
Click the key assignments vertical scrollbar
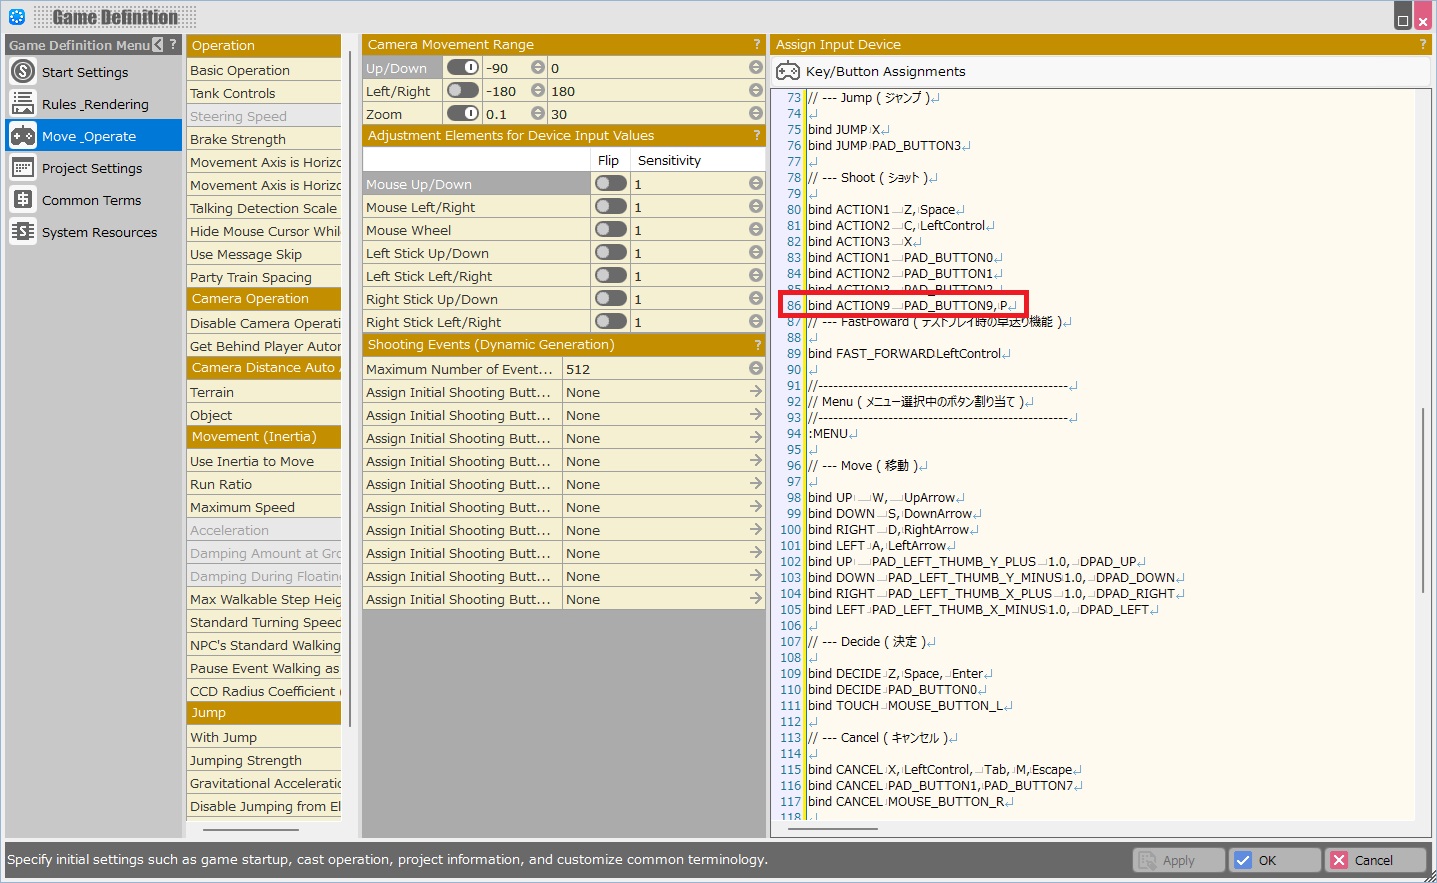click(x=1422, y=500)
